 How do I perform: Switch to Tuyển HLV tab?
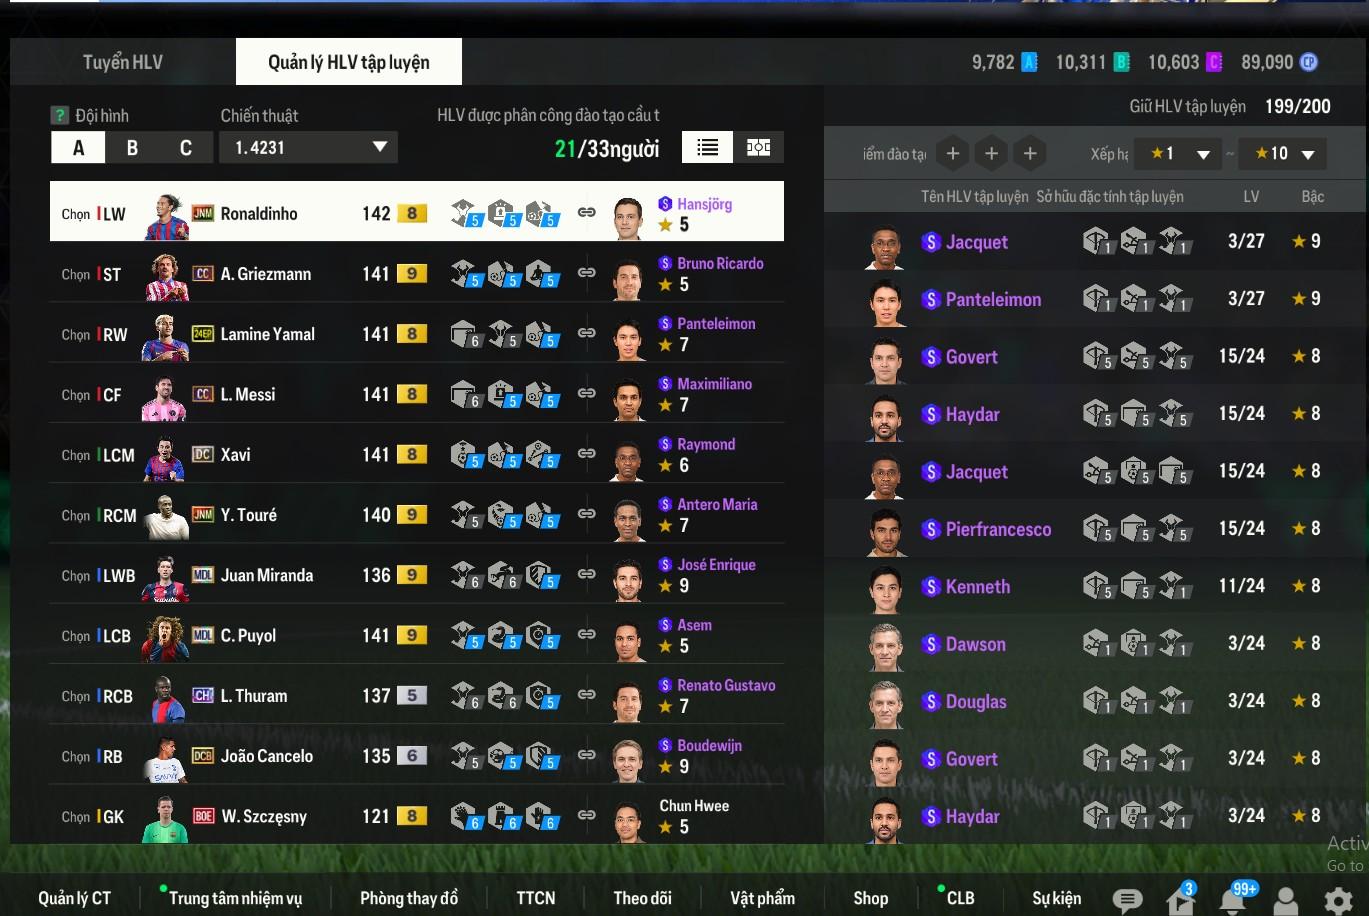click(123, 62)
